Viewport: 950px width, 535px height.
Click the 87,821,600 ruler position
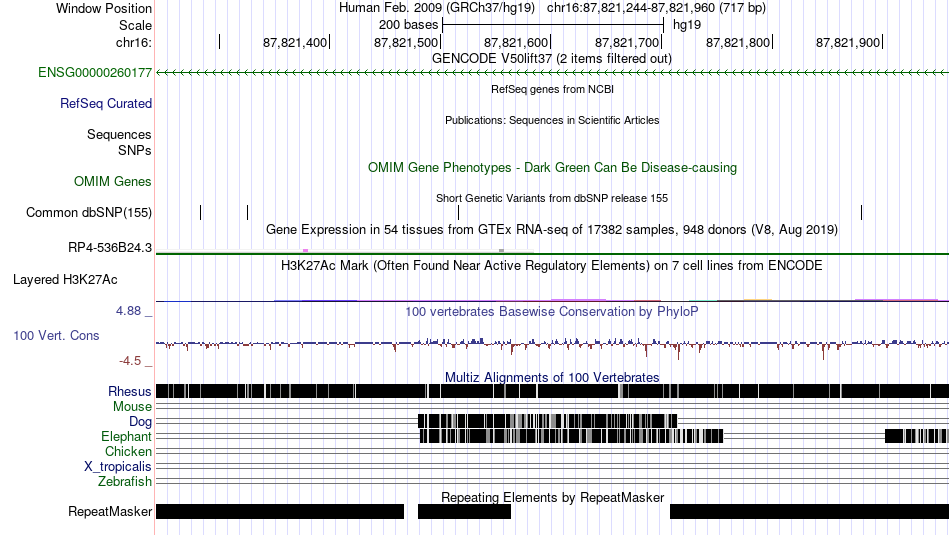pyautogui.click(x=517, y=42)
